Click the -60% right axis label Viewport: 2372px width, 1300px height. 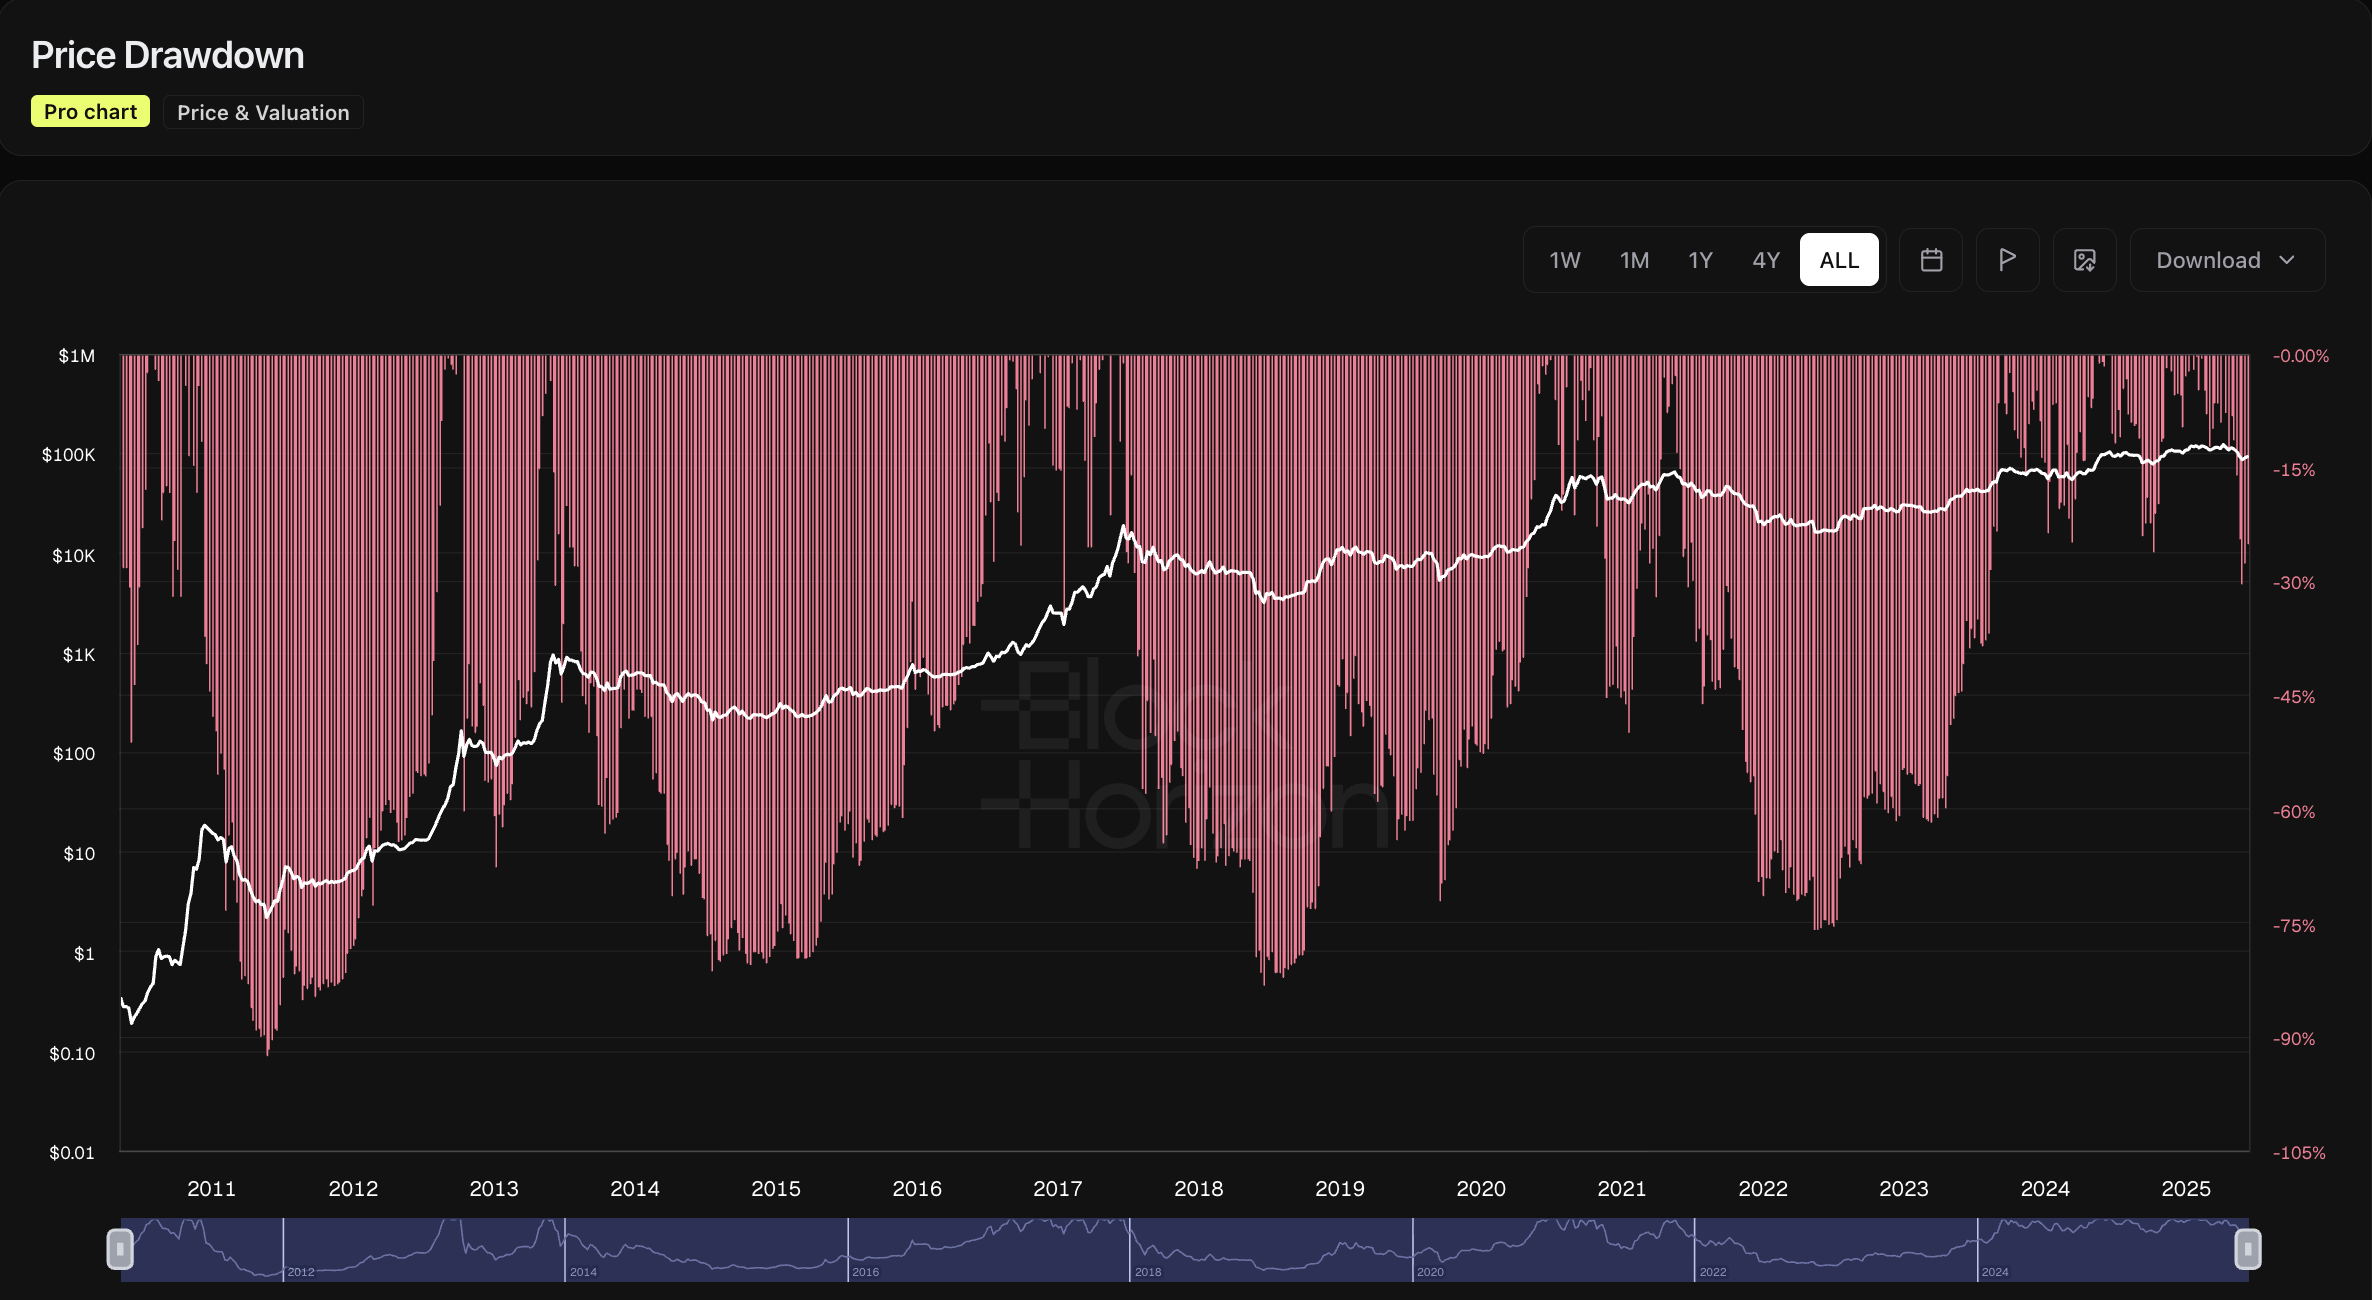(2293, 812)
